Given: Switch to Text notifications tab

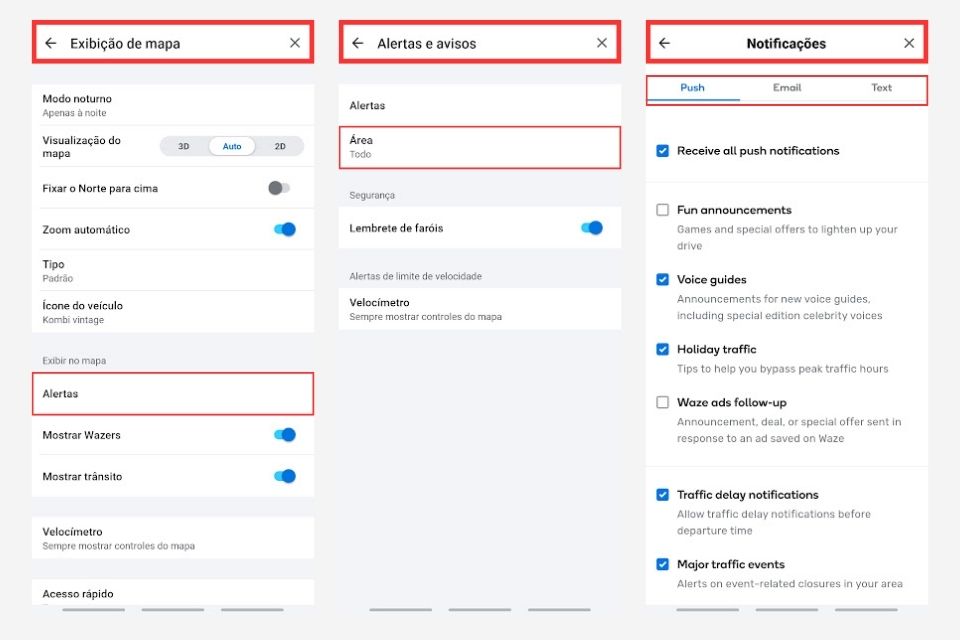Looking at the screenshot, I should [x=881, y=88].
